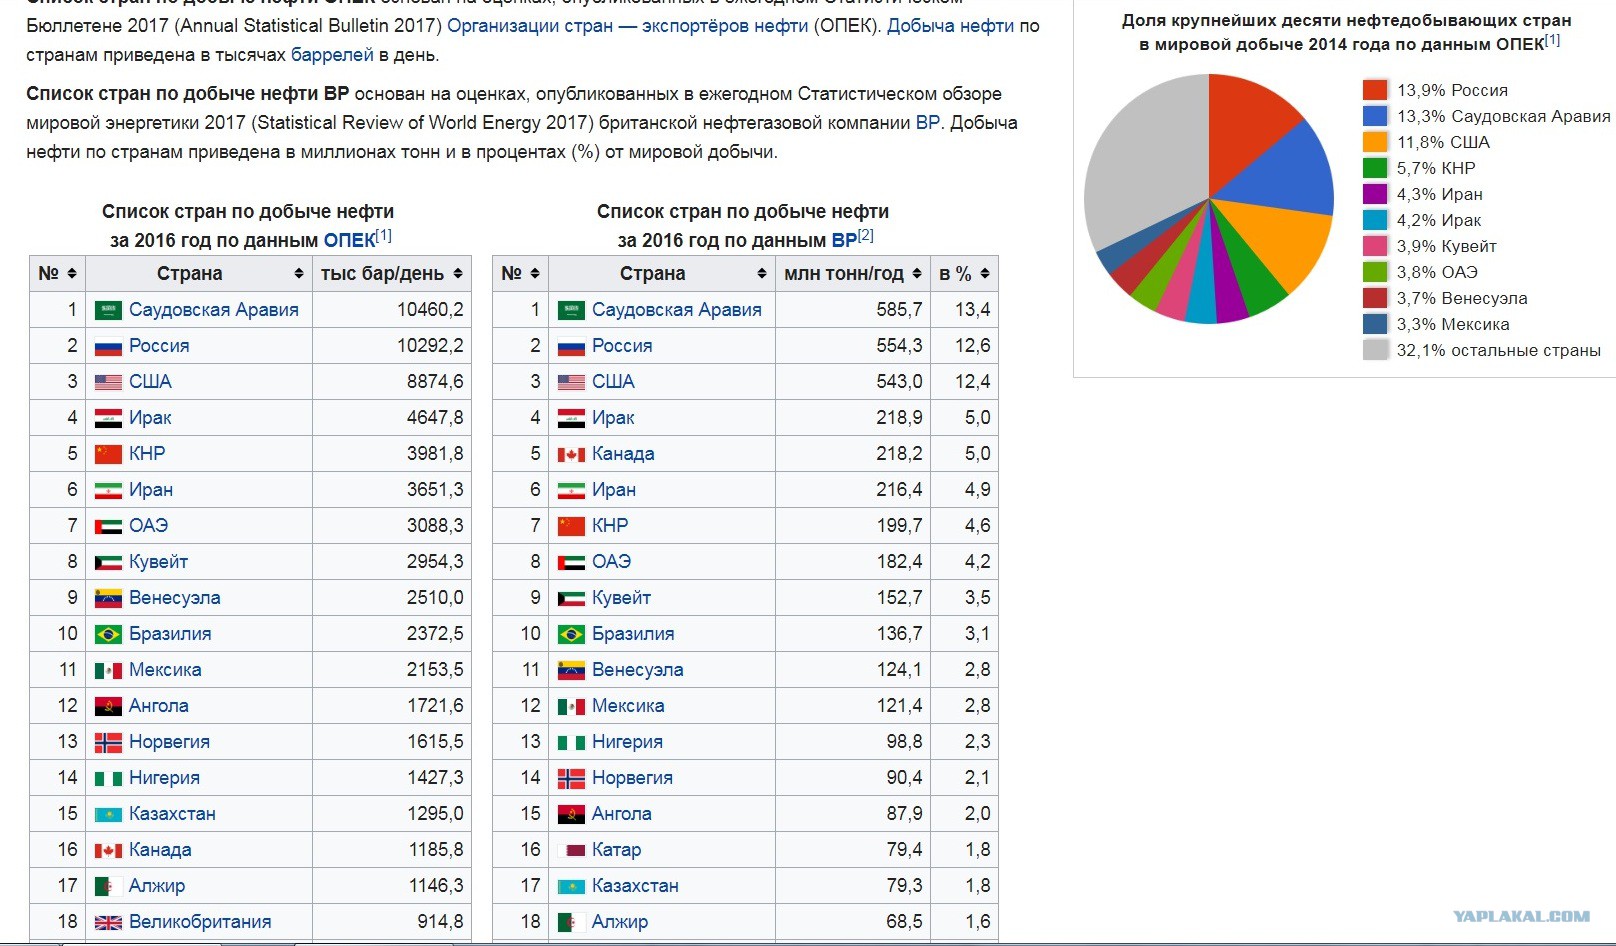The width and height of the screenshot is (1616, 946).
Task: Click the Canada flag in OPEC table
Action: pyautogui.click(x=108, y=850)
